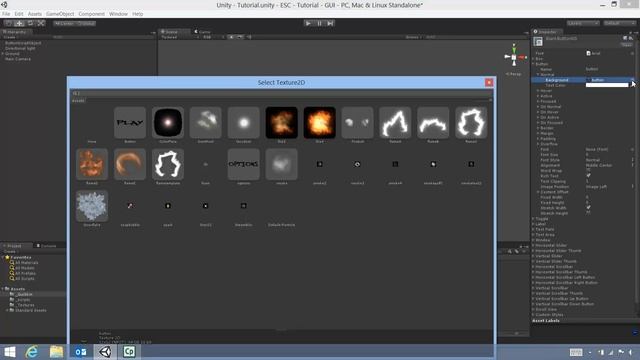Toggle the Rich Text checkbox
Viewport: 640px width, 360px height.
tap(588, 176)
